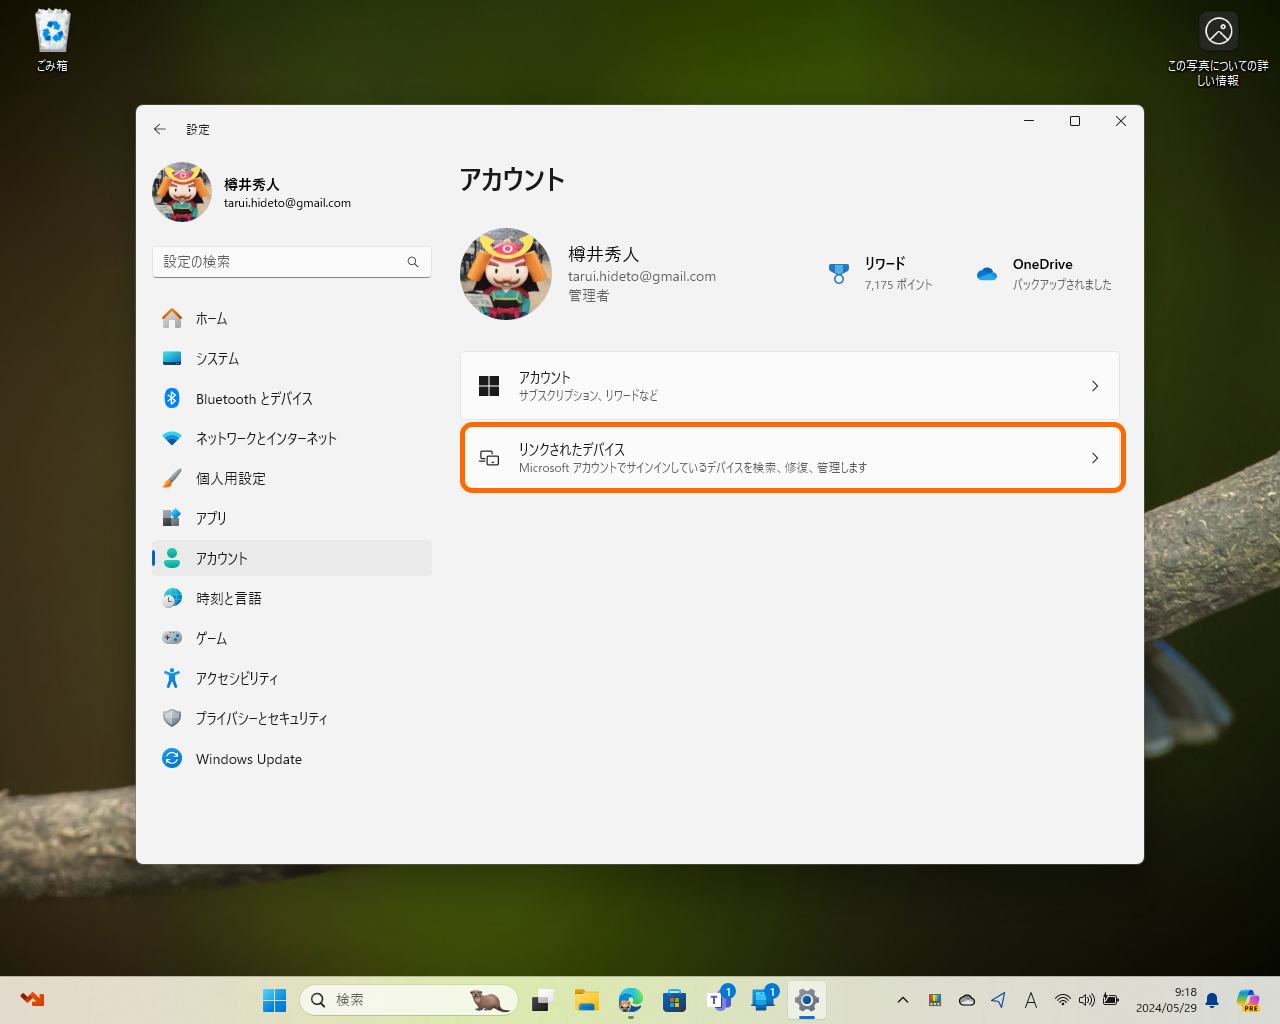Open 個人用設定 paintbrush entry
The image size is (1280, 1024).
click(292, 478)
